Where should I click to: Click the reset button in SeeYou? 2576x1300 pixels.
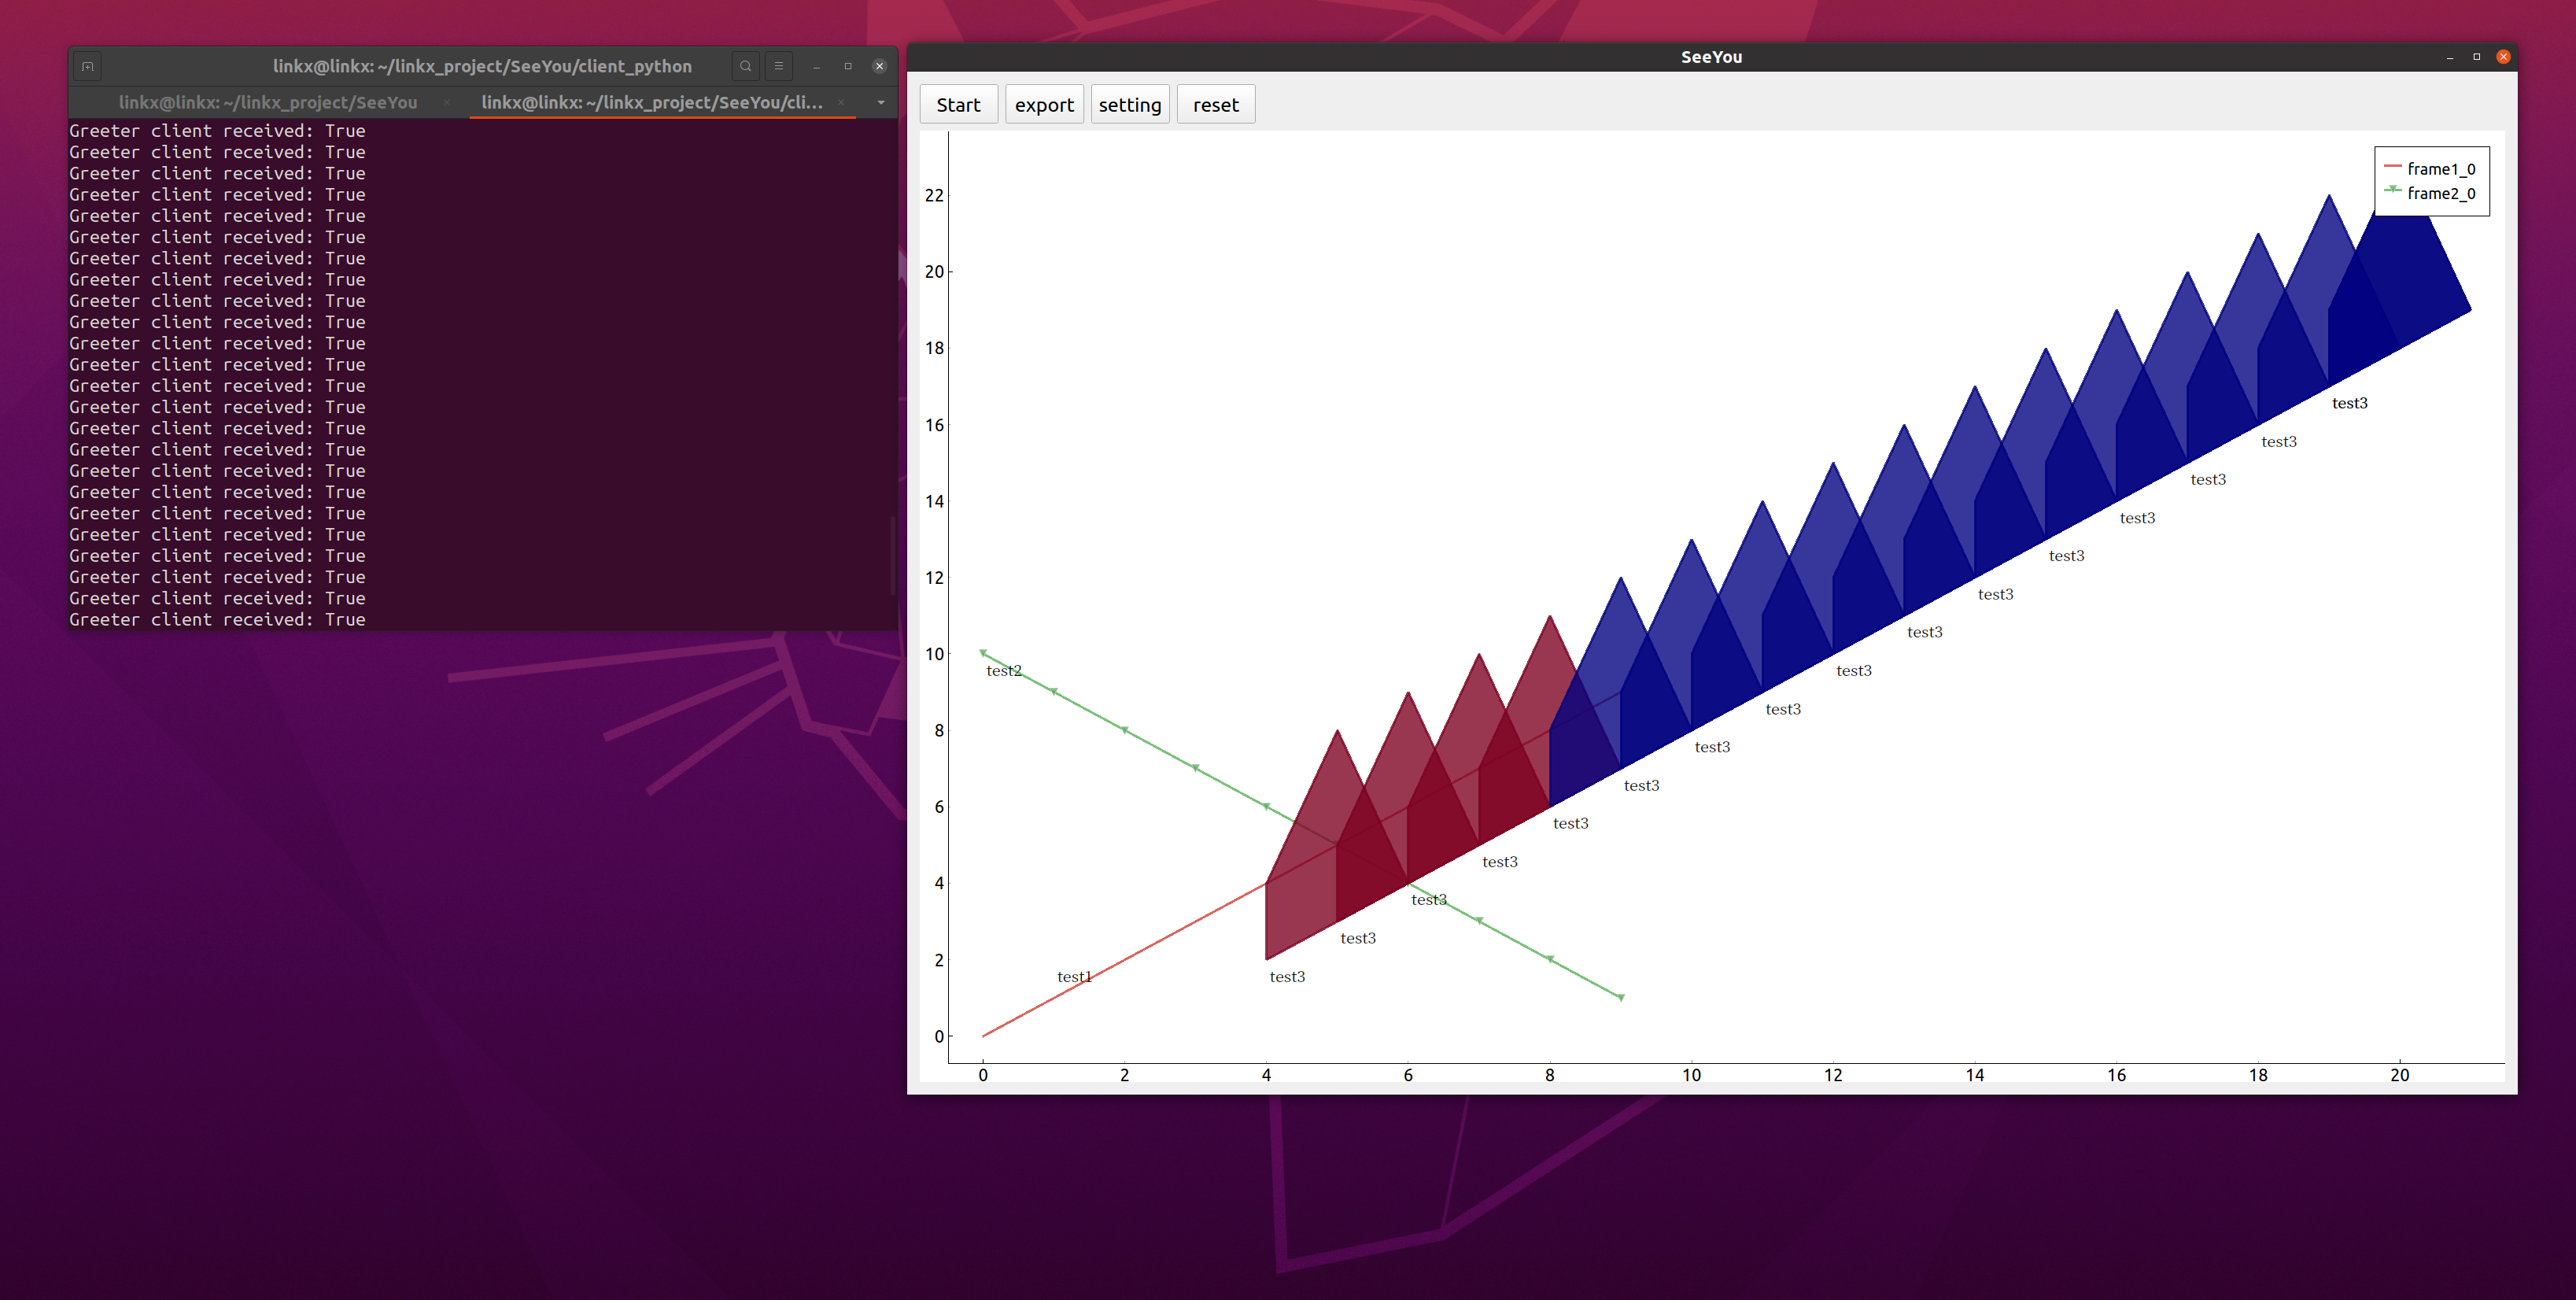point(1215,104)
